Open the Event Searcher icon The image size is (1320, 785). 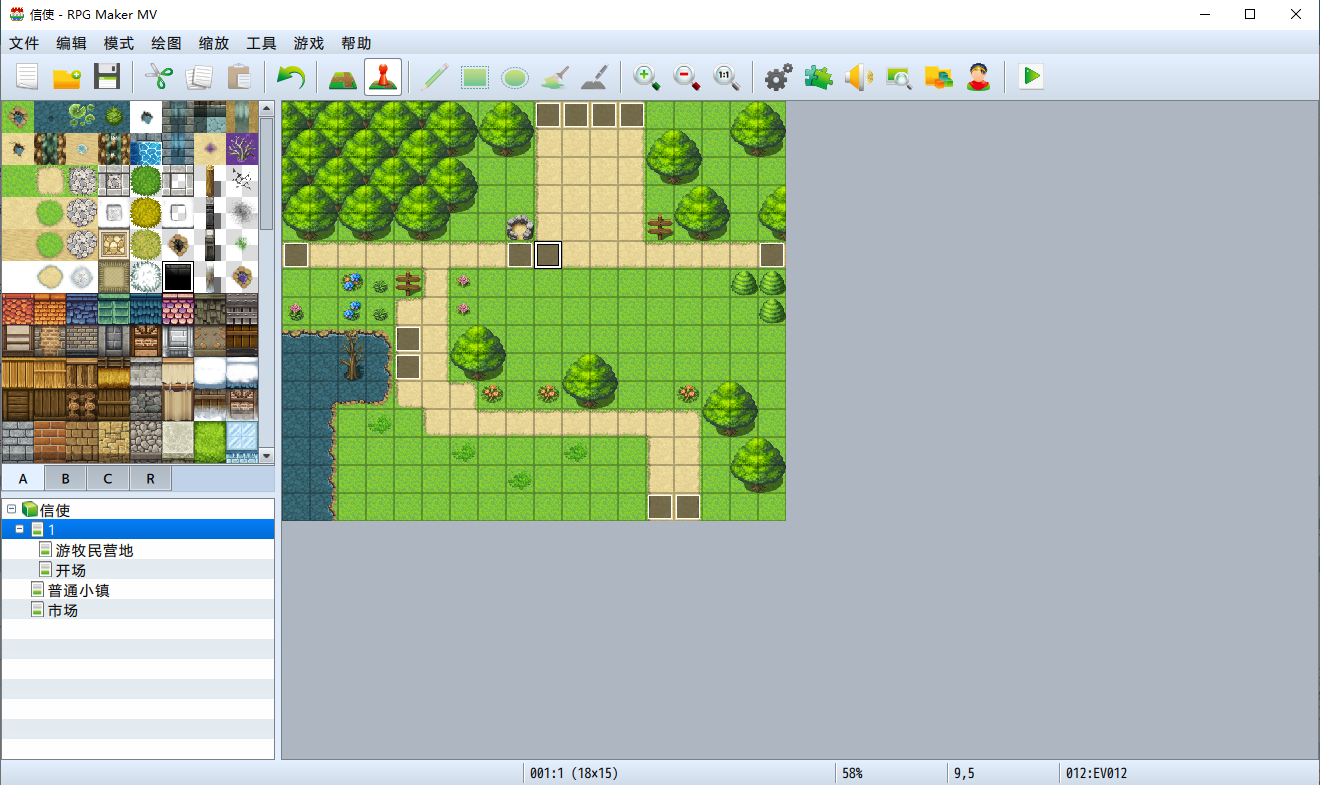point(899,77)
